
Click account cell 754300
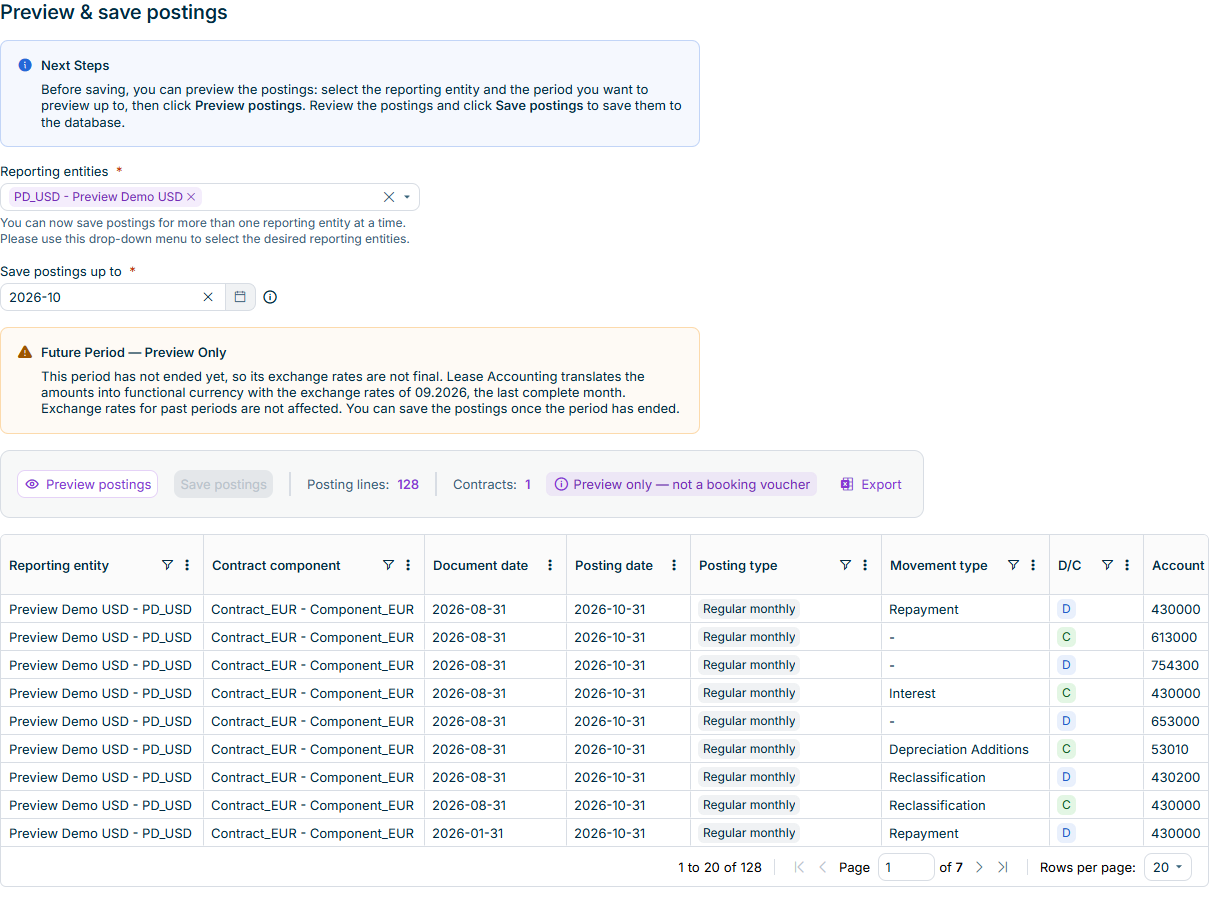coord(1175,665)
